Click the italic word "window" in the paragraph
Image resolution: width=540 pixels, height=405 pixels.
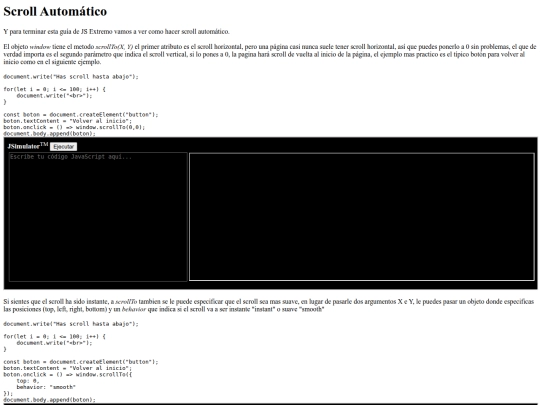40,47
